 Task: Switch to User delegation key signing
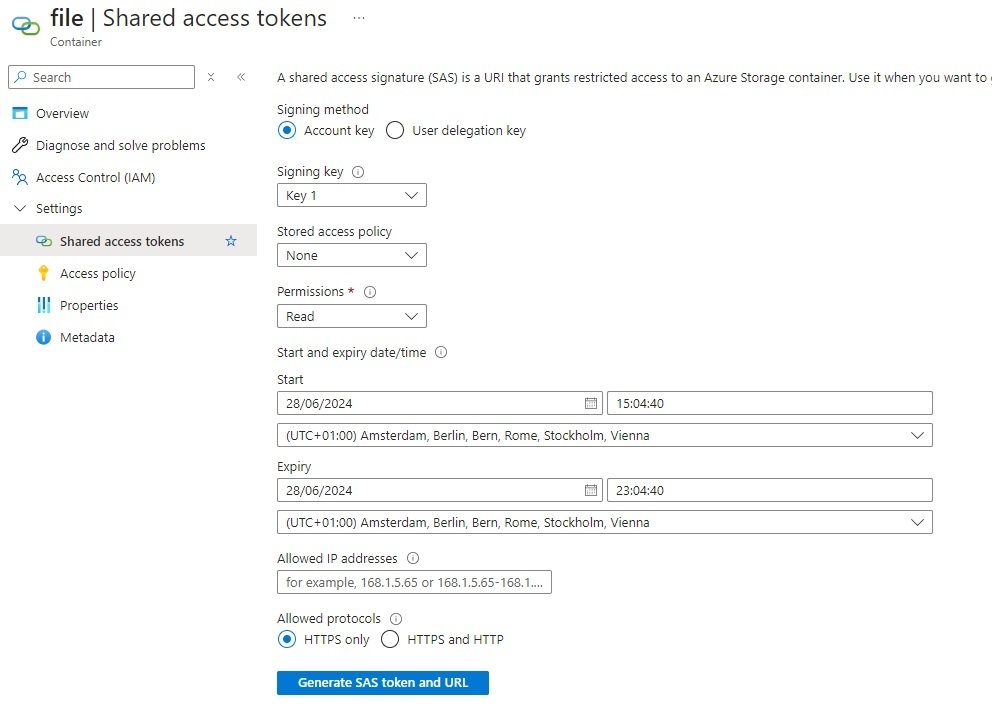pyautogui.click(x=395, y=130)
